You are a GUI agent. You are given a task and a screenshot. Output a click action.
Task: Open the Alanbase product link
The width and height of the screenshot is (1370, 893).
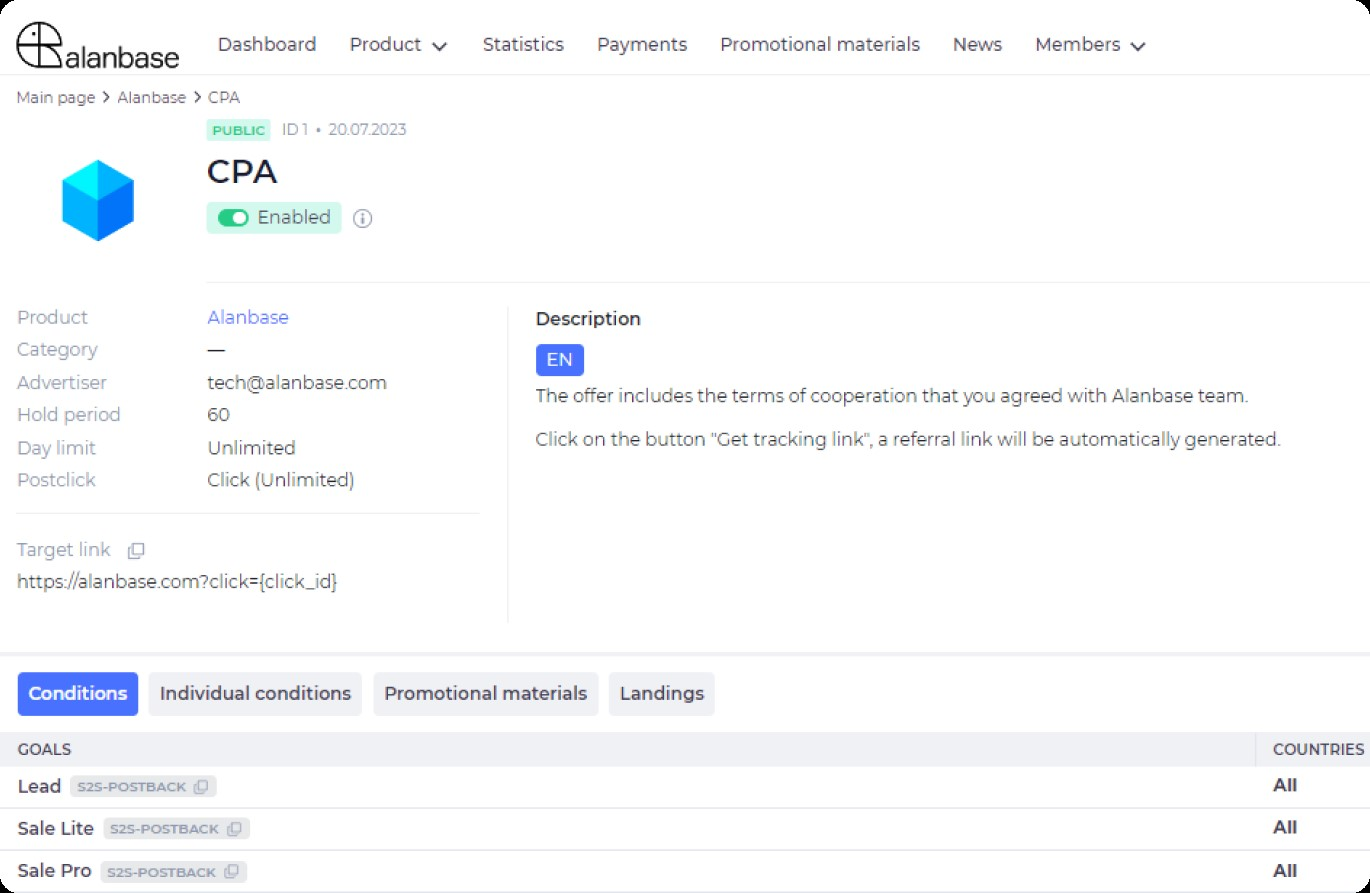point(248,317)
